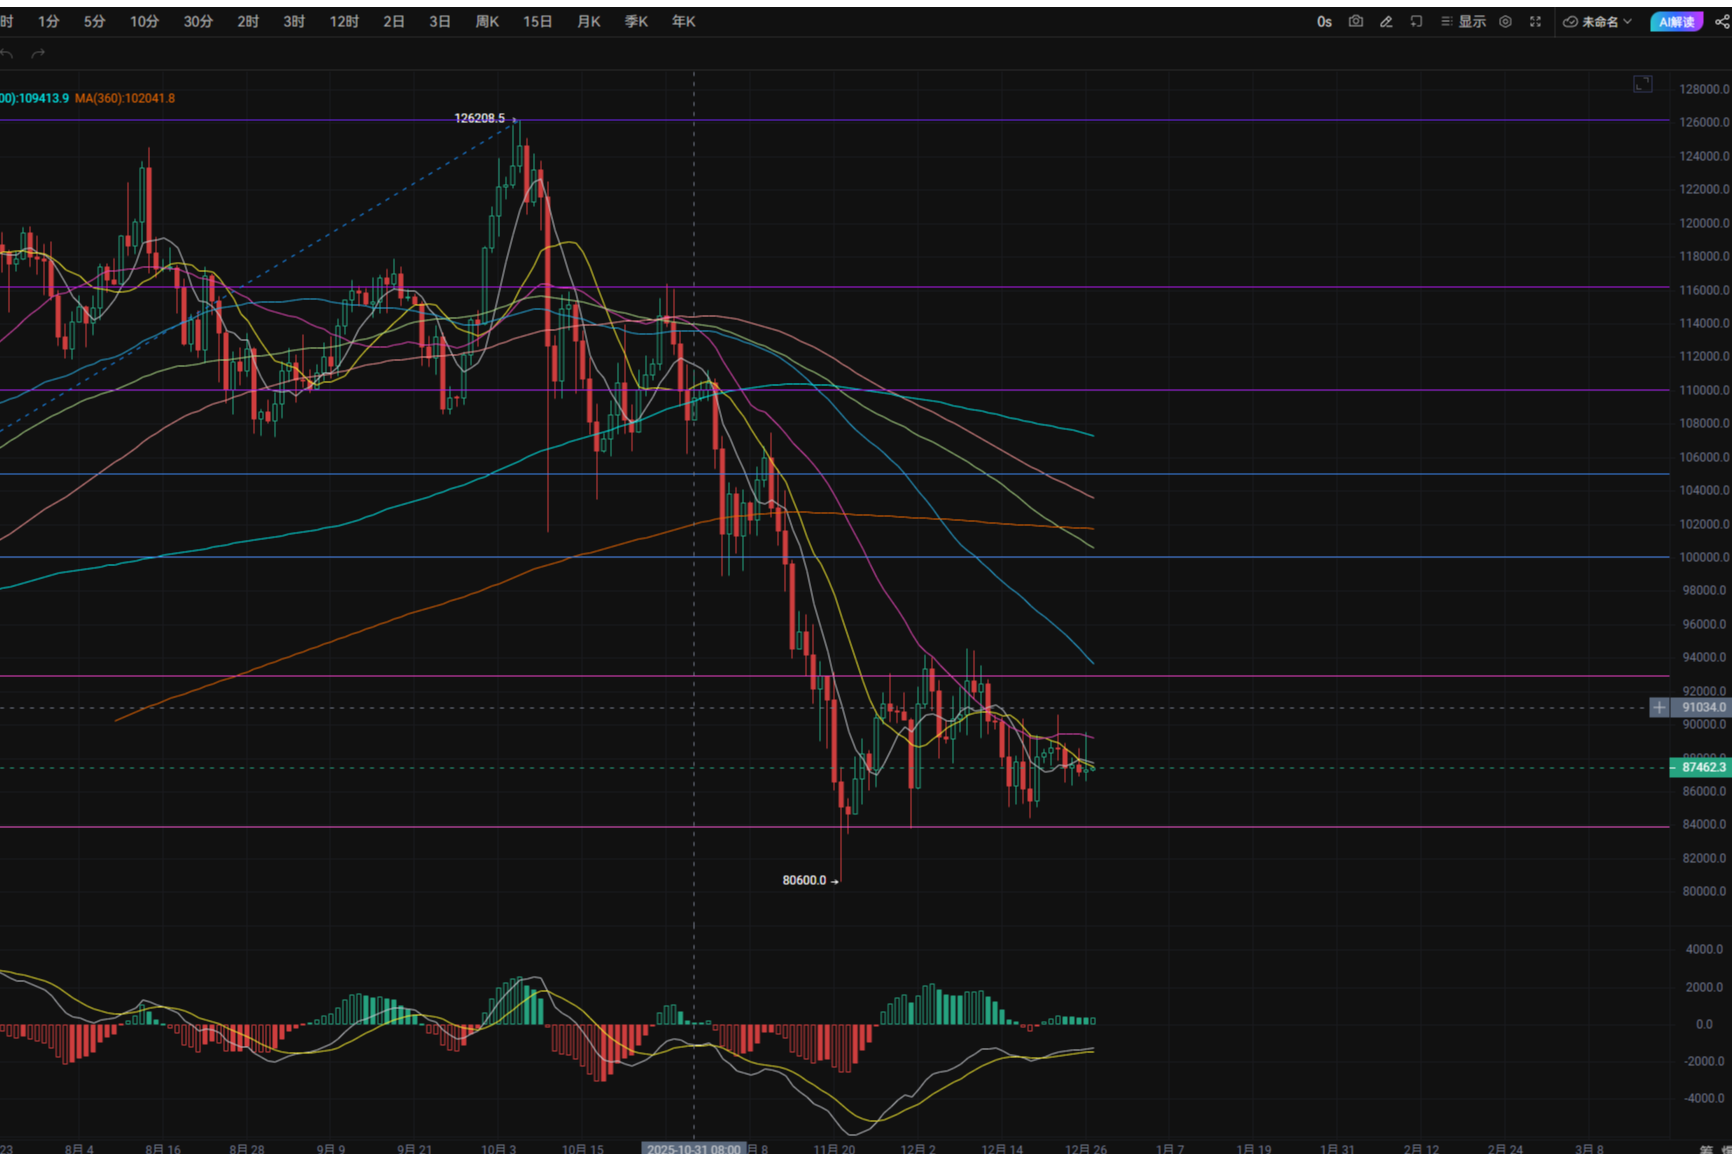The height and width of the screenshot is (1154, 1732).
Task: Open chart settings hexagon icon
Action: (1505, 21)
